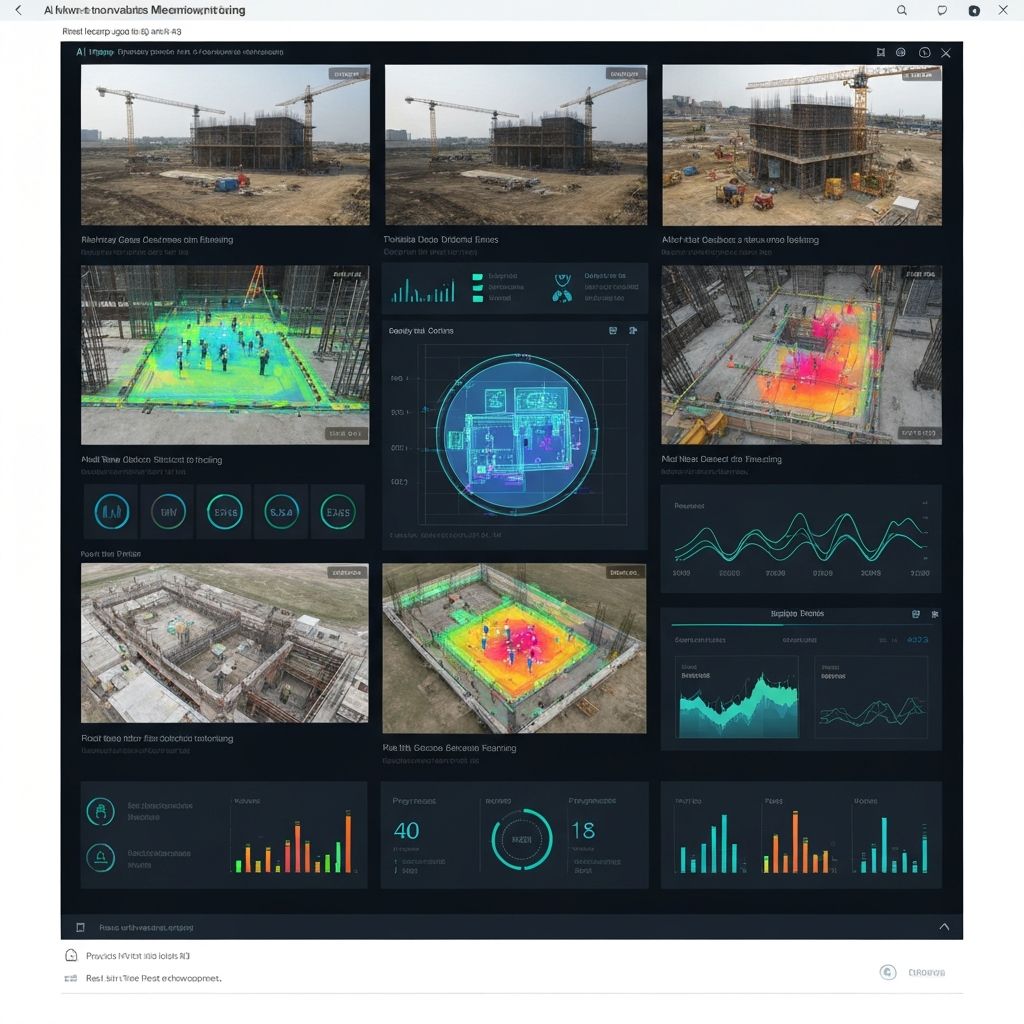This screenshot has height=1024, width=1024.
Task: Click the bookmark icon in the modal header
Action: pos(881,52)
